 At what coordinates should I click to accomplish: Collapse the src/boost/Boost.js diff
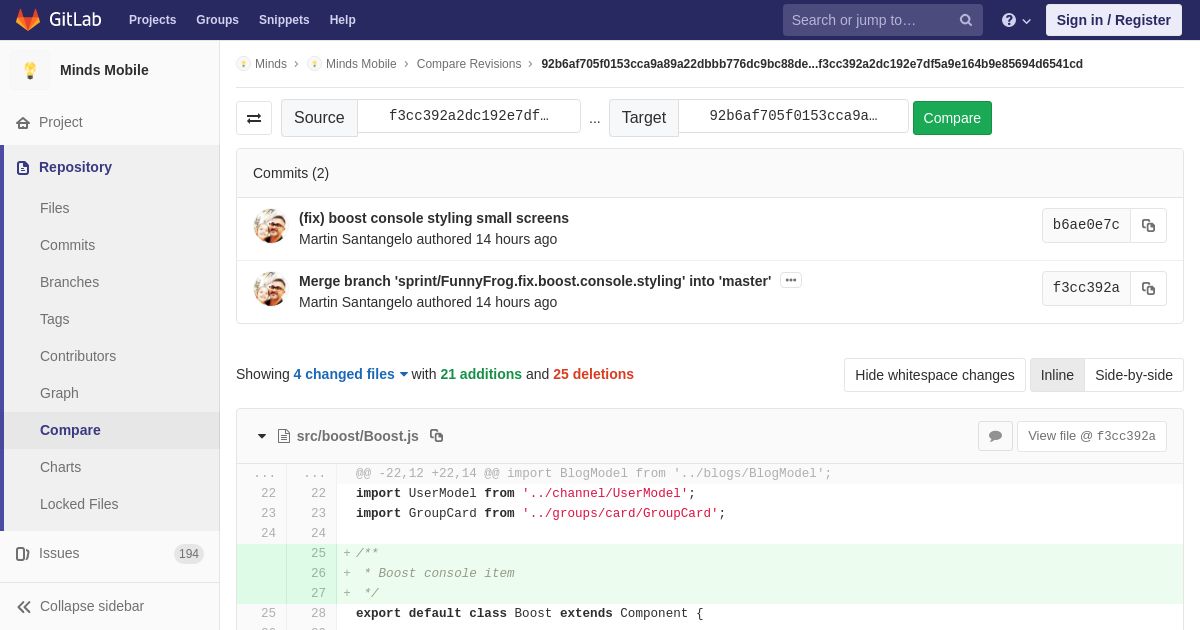tap(262, 436)
